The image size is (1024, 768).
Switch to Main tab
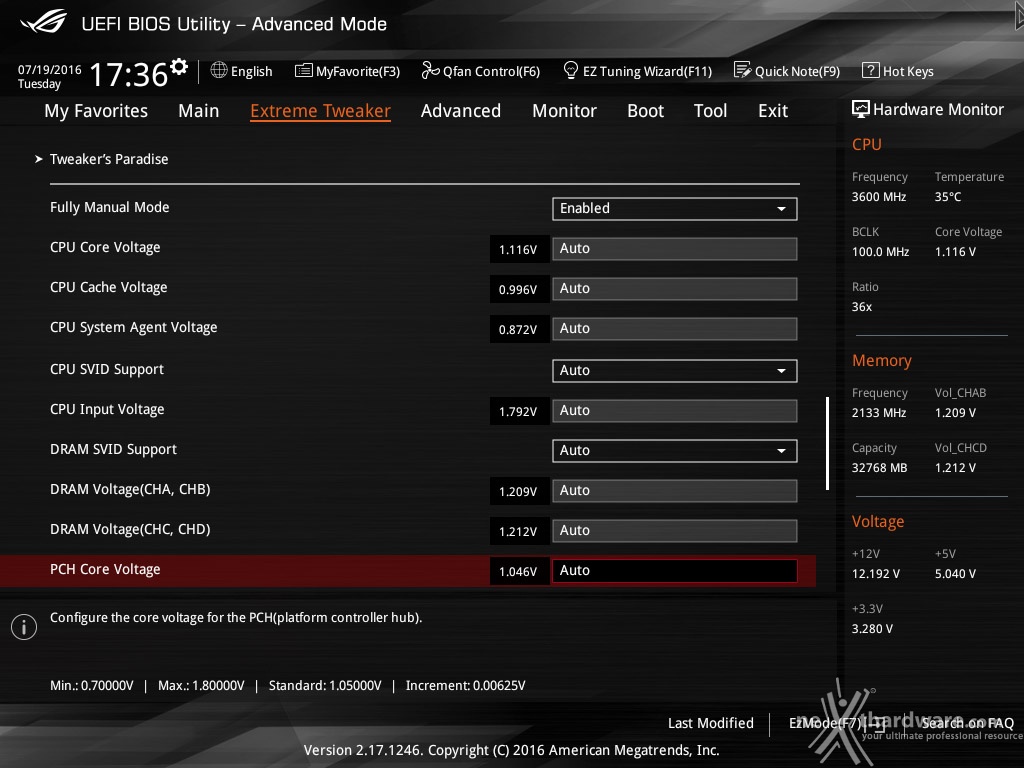coord(199,111)
